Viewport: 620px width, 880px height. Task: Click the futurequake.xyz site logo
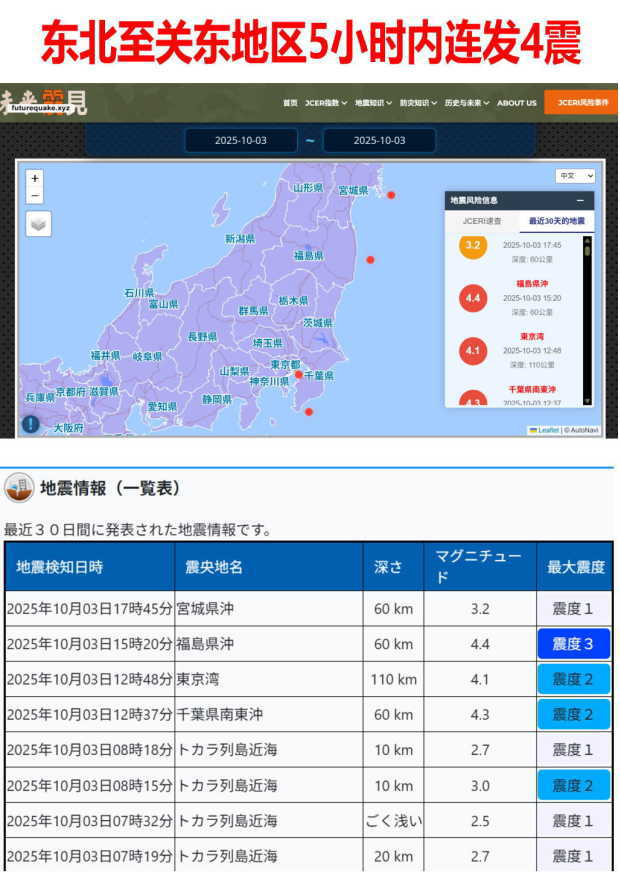(x=43, y=101)
